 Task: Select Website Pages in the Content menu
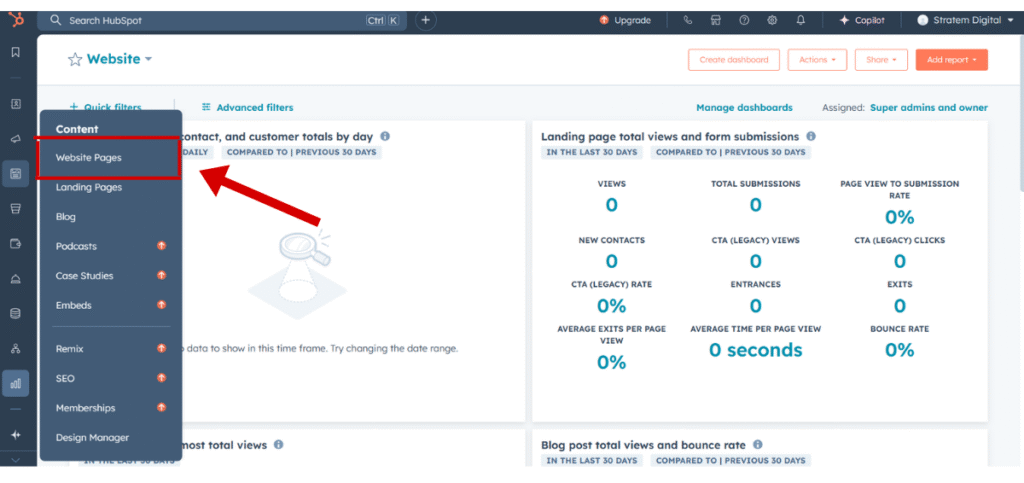(89, 158)
